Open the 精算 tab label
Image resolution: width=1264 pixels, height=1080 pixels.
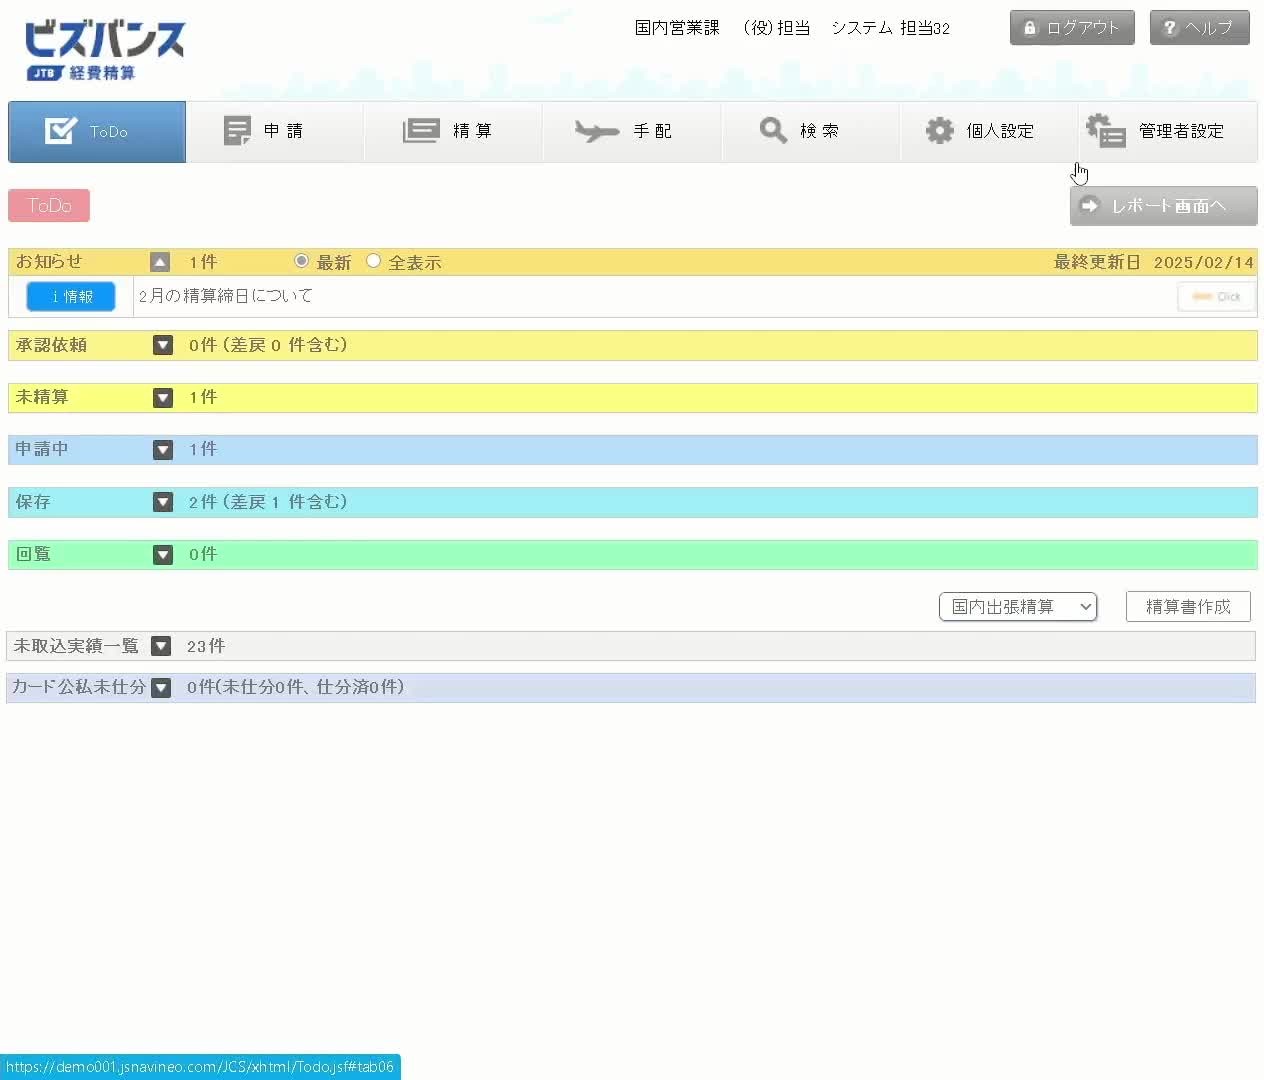click(472, 131)
